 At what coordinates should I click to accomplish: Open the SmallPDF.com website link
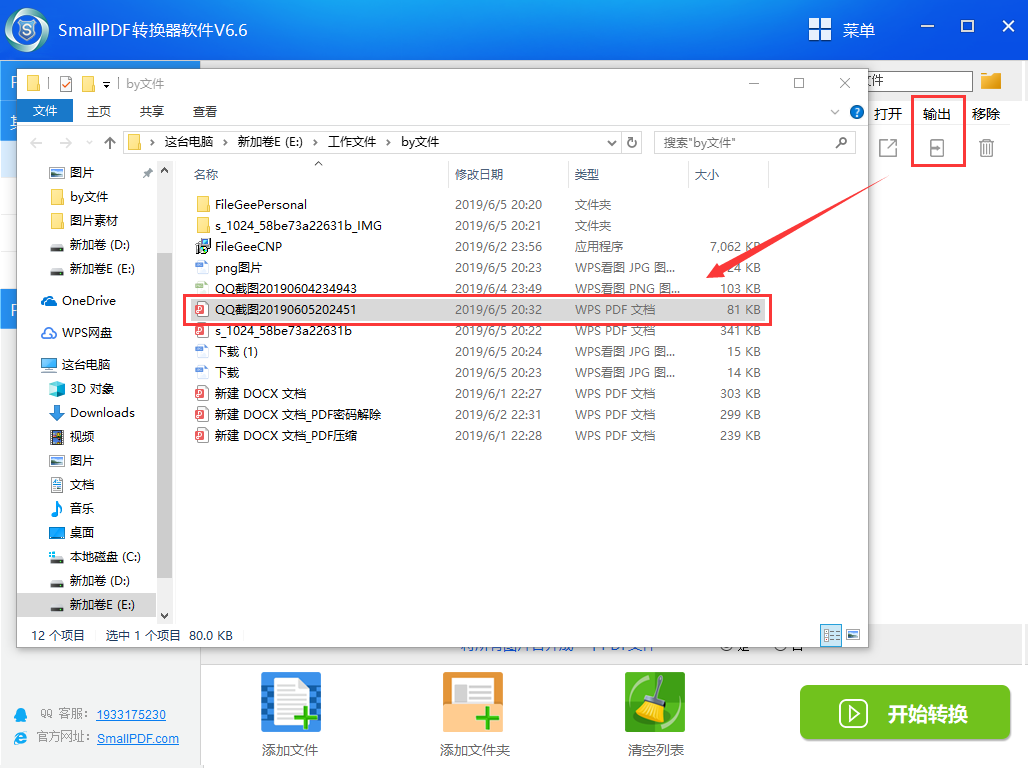pyautogui.click(x=138, y=738)
